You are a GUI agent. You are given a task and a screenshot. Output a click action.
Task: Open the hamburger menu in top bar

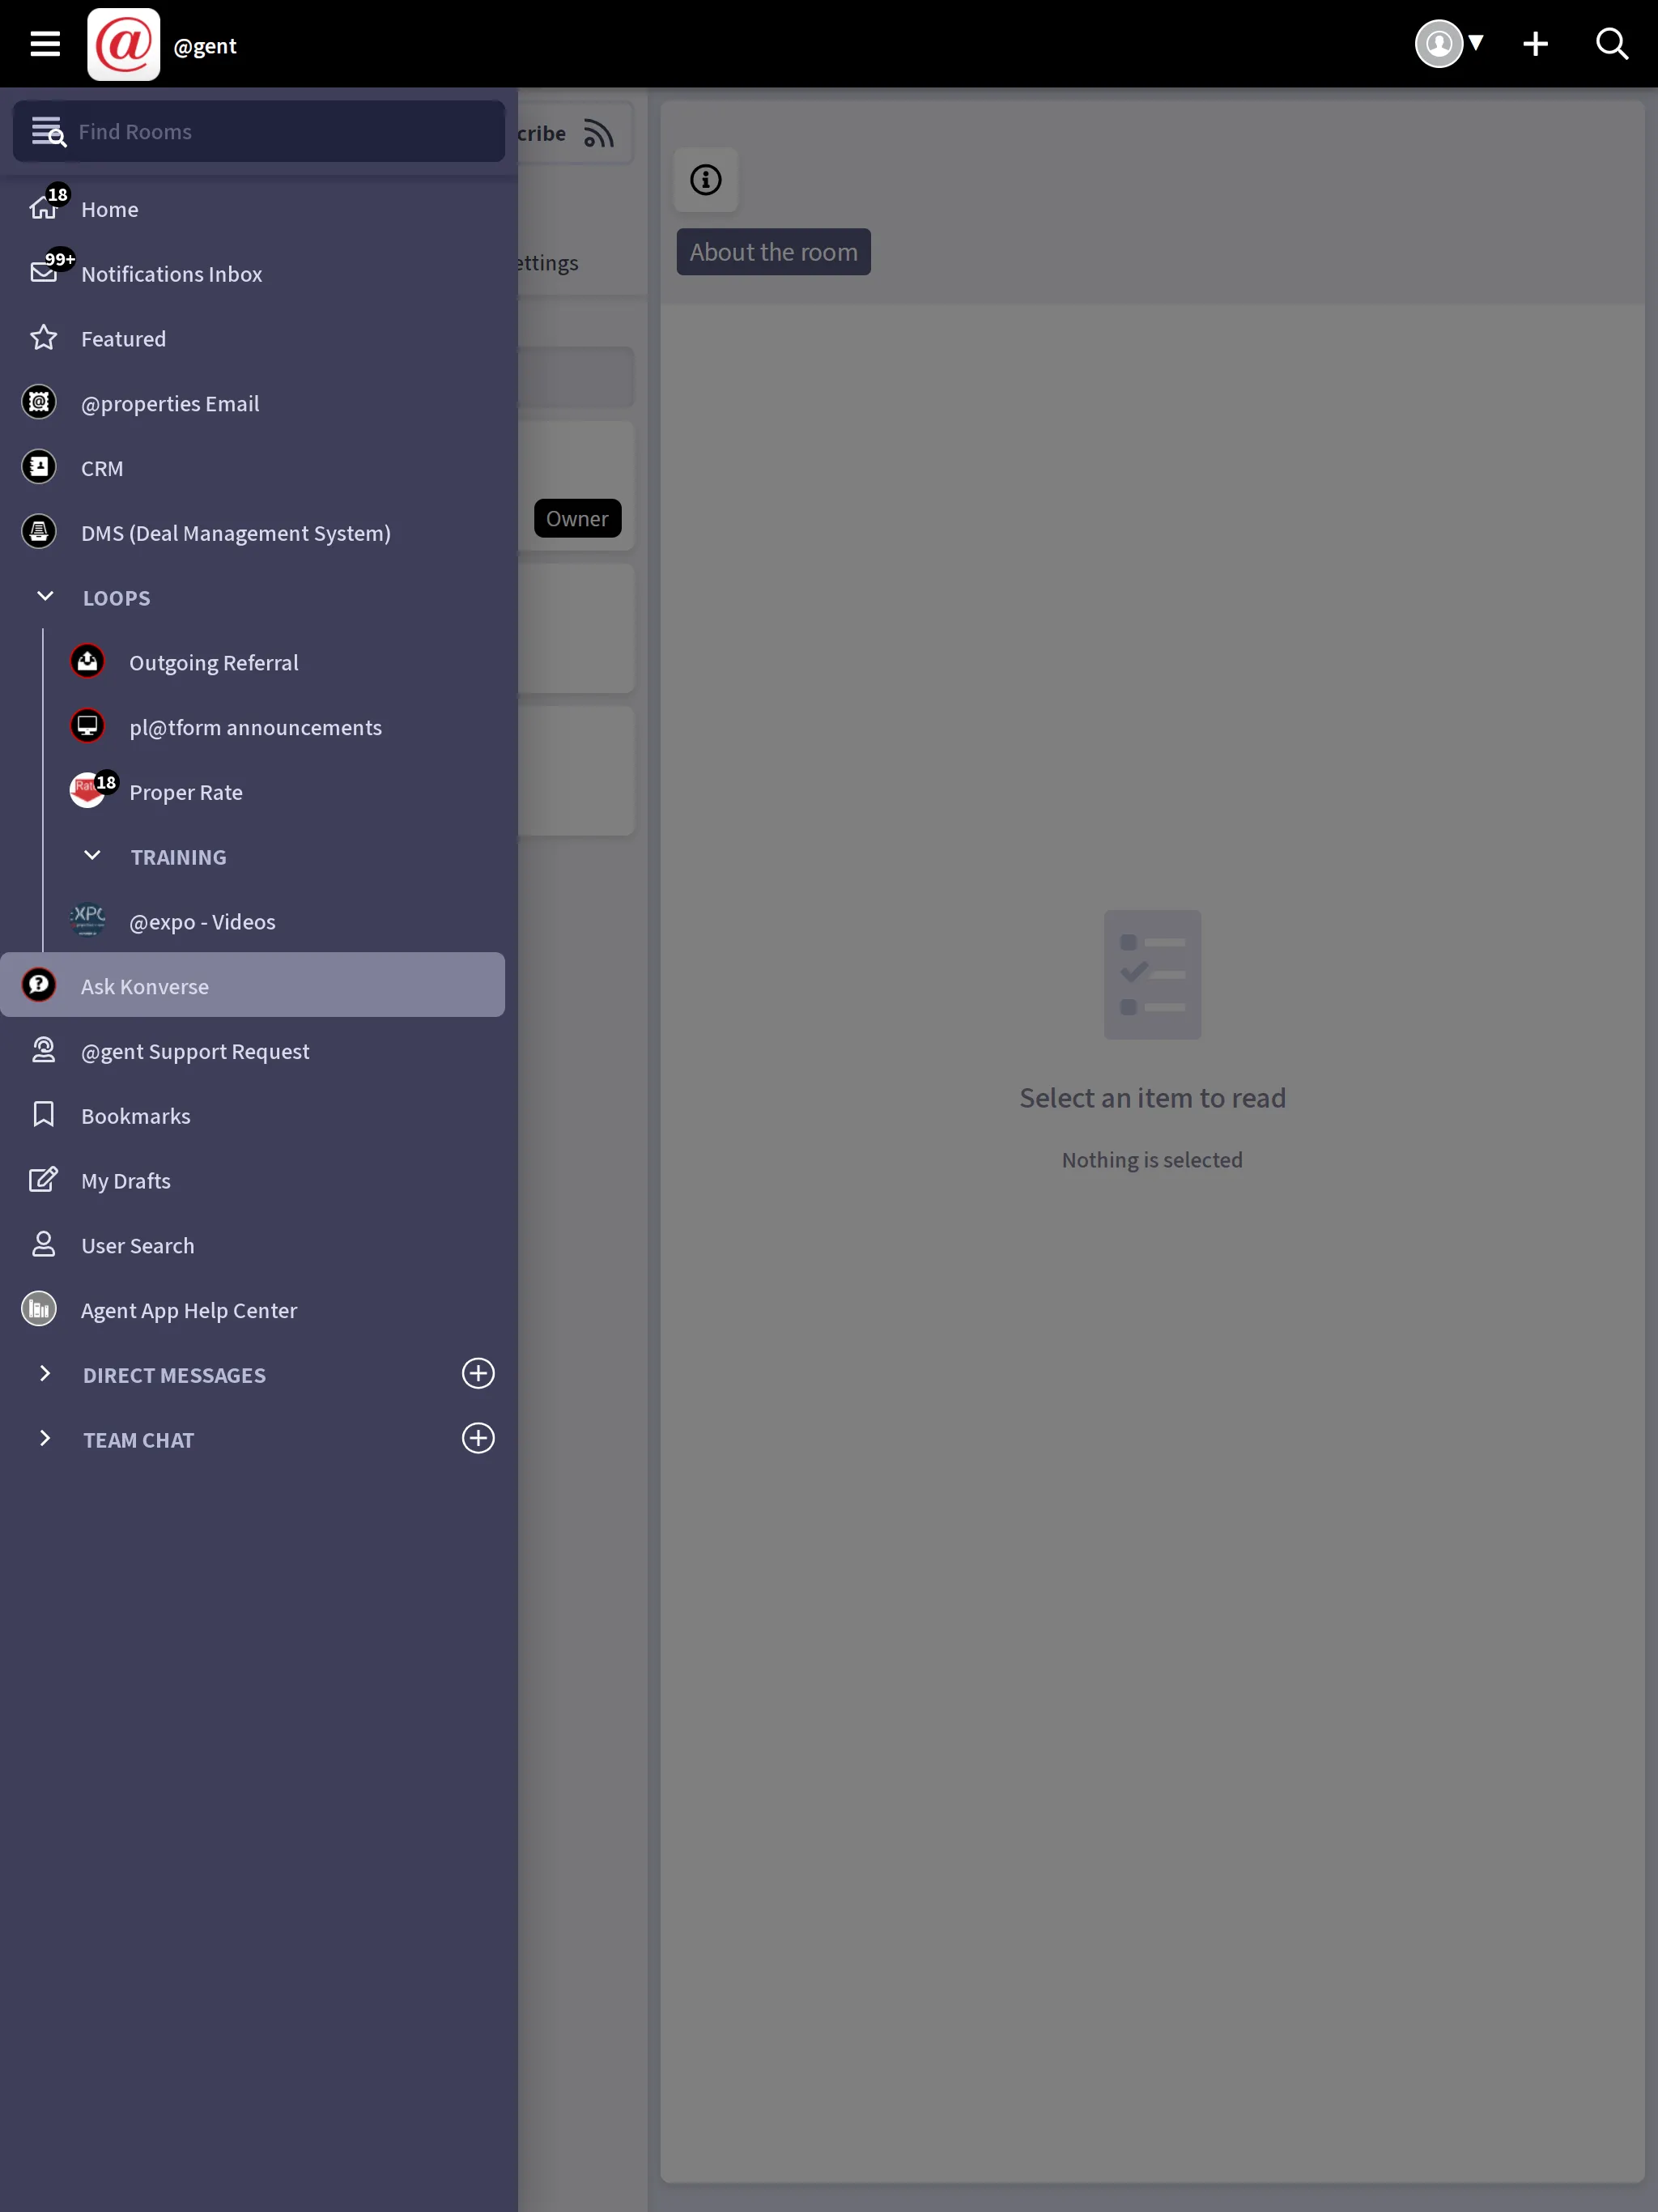click(45, 44)
